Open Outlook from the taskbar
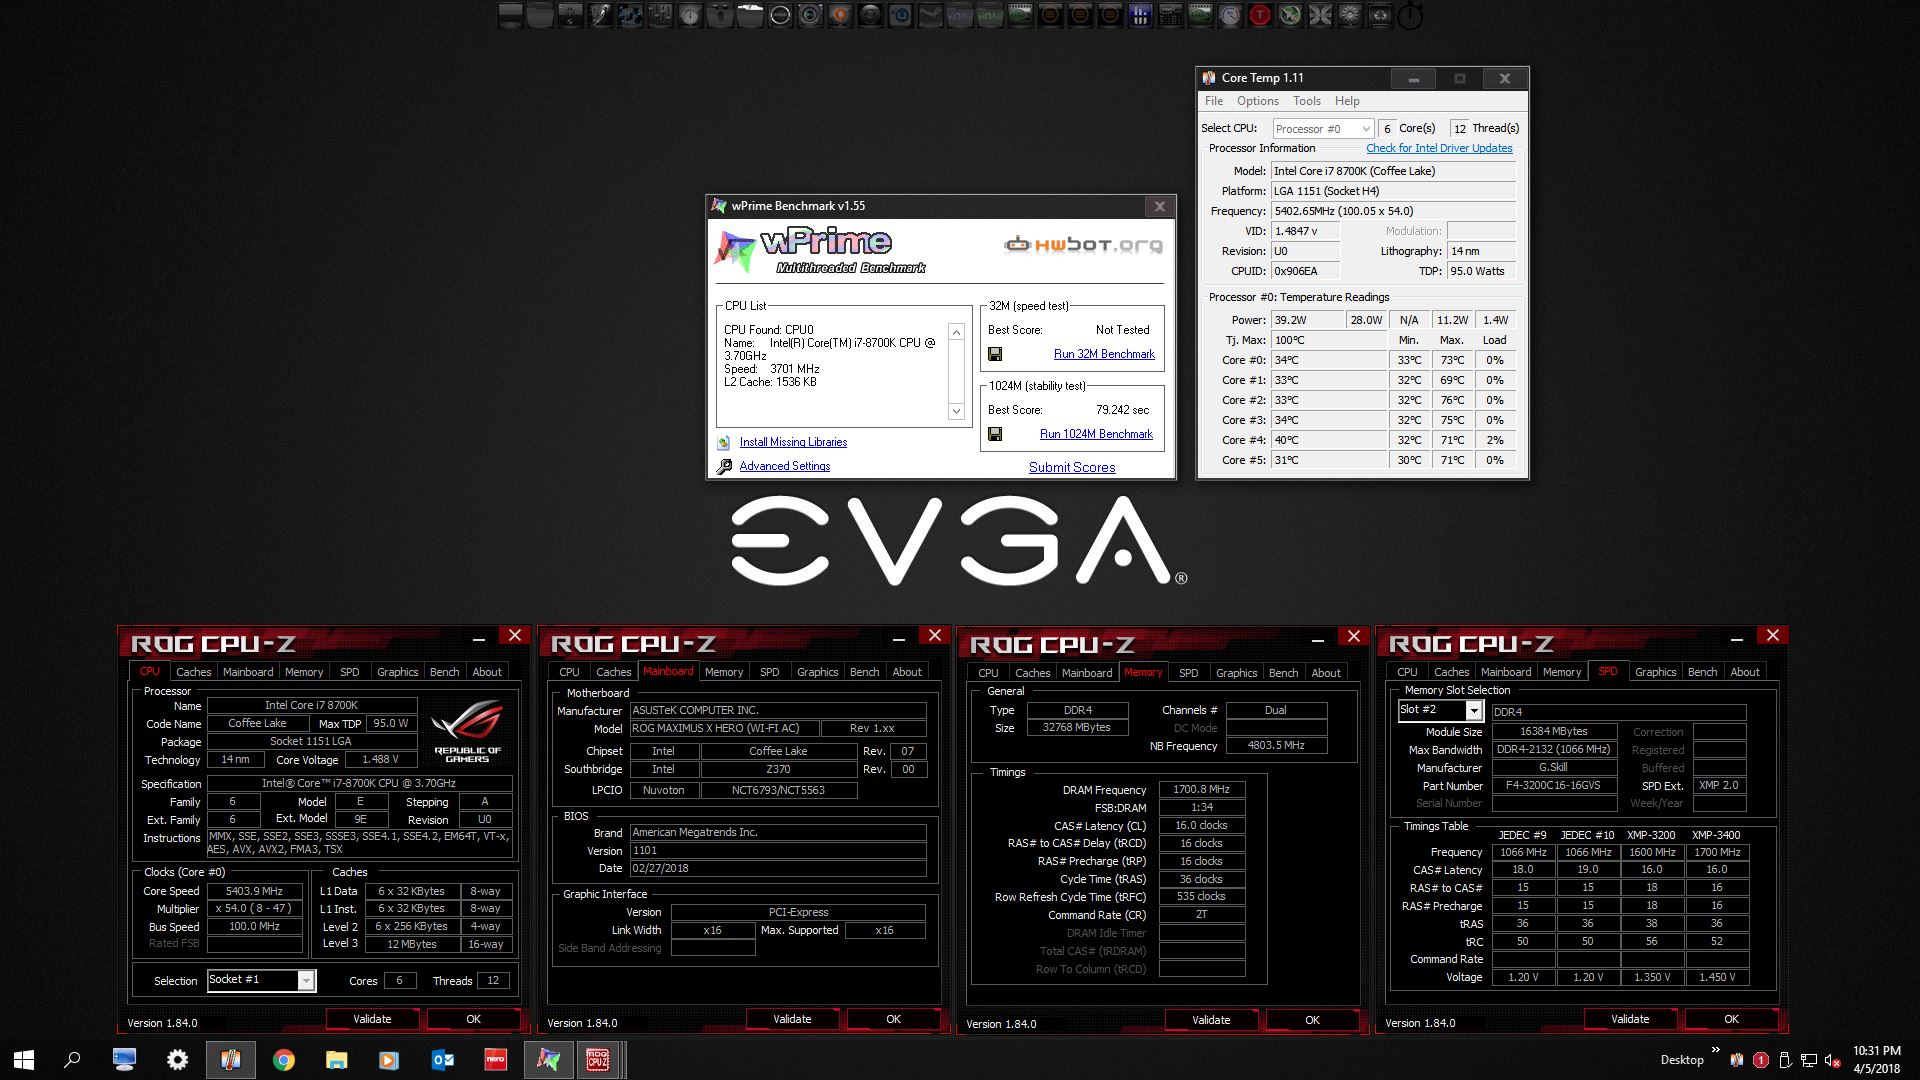Screen dimensions: 1920x1080 (x=443, y=1060)
